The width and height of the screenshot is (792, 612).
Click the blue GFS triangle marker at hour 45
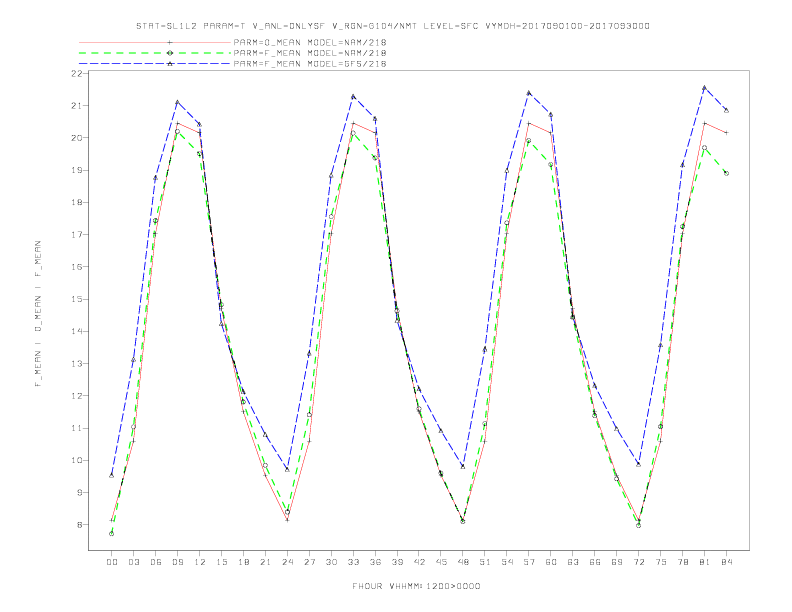(441, 431)
